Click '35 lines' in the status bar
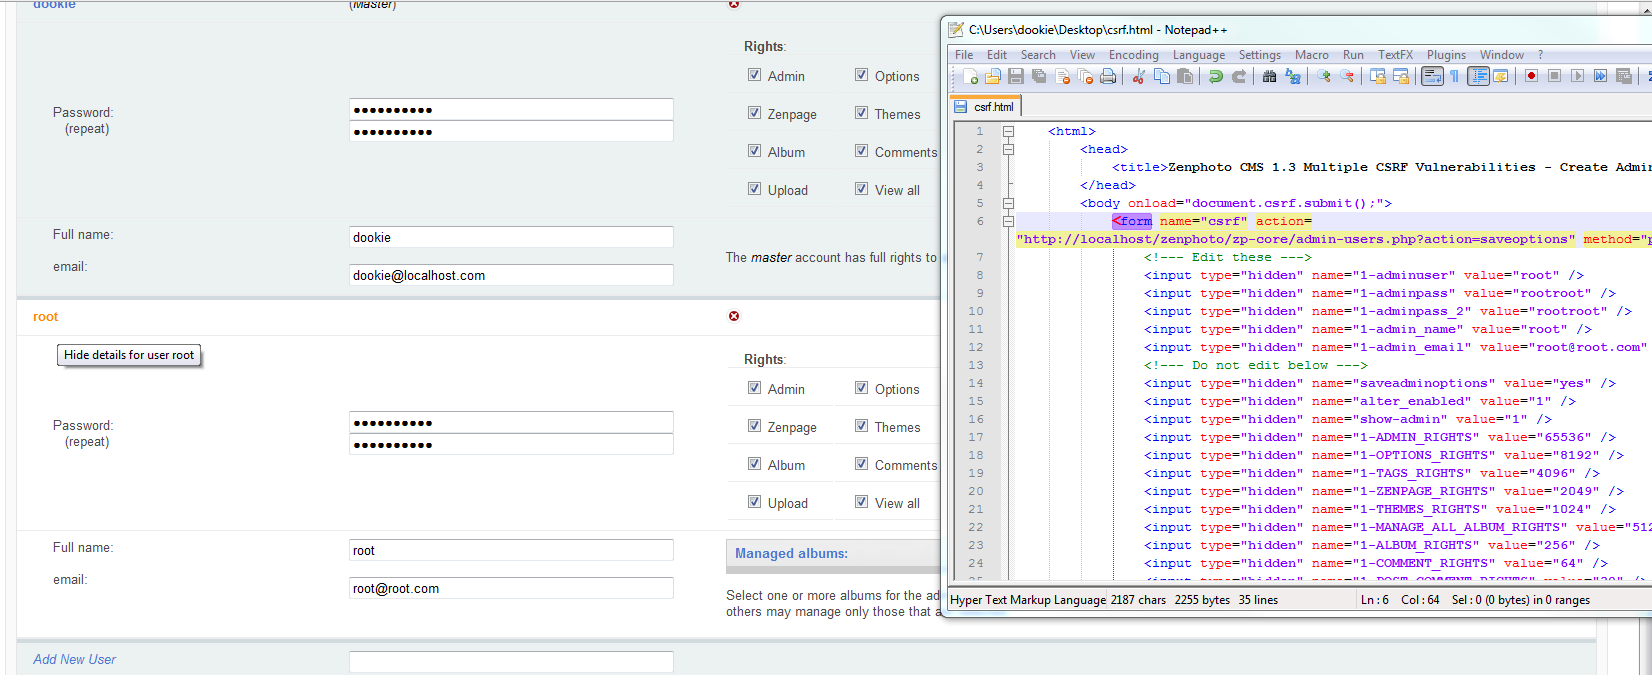Screen dimensions: 1652x675 coord(1258,600)
